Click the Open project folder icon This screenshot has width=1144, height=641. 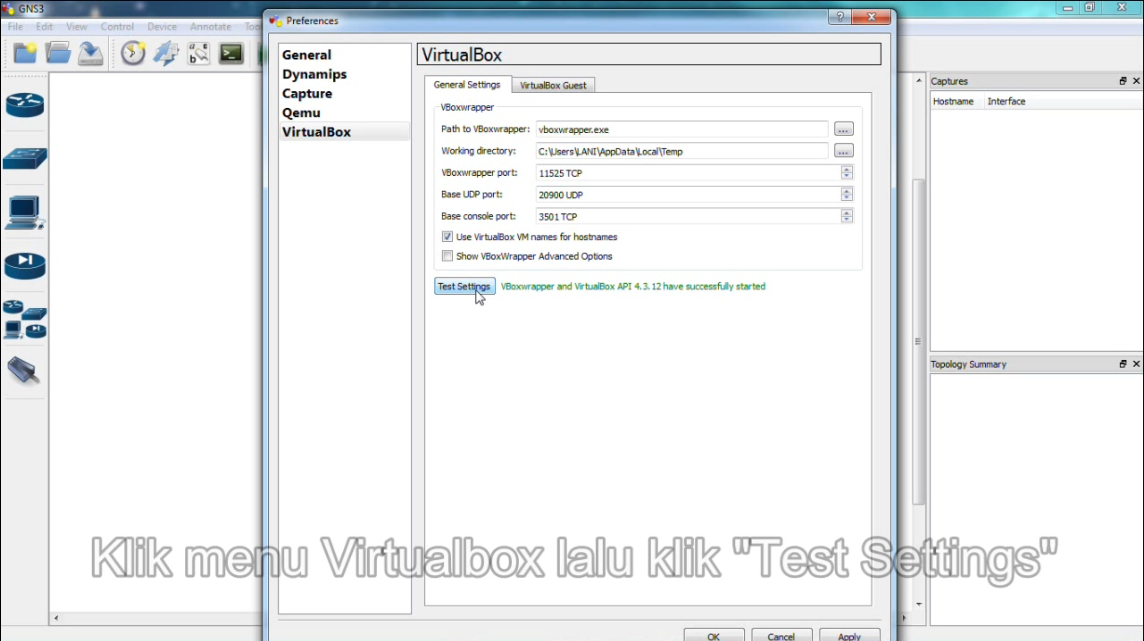(x=58, y=53)
